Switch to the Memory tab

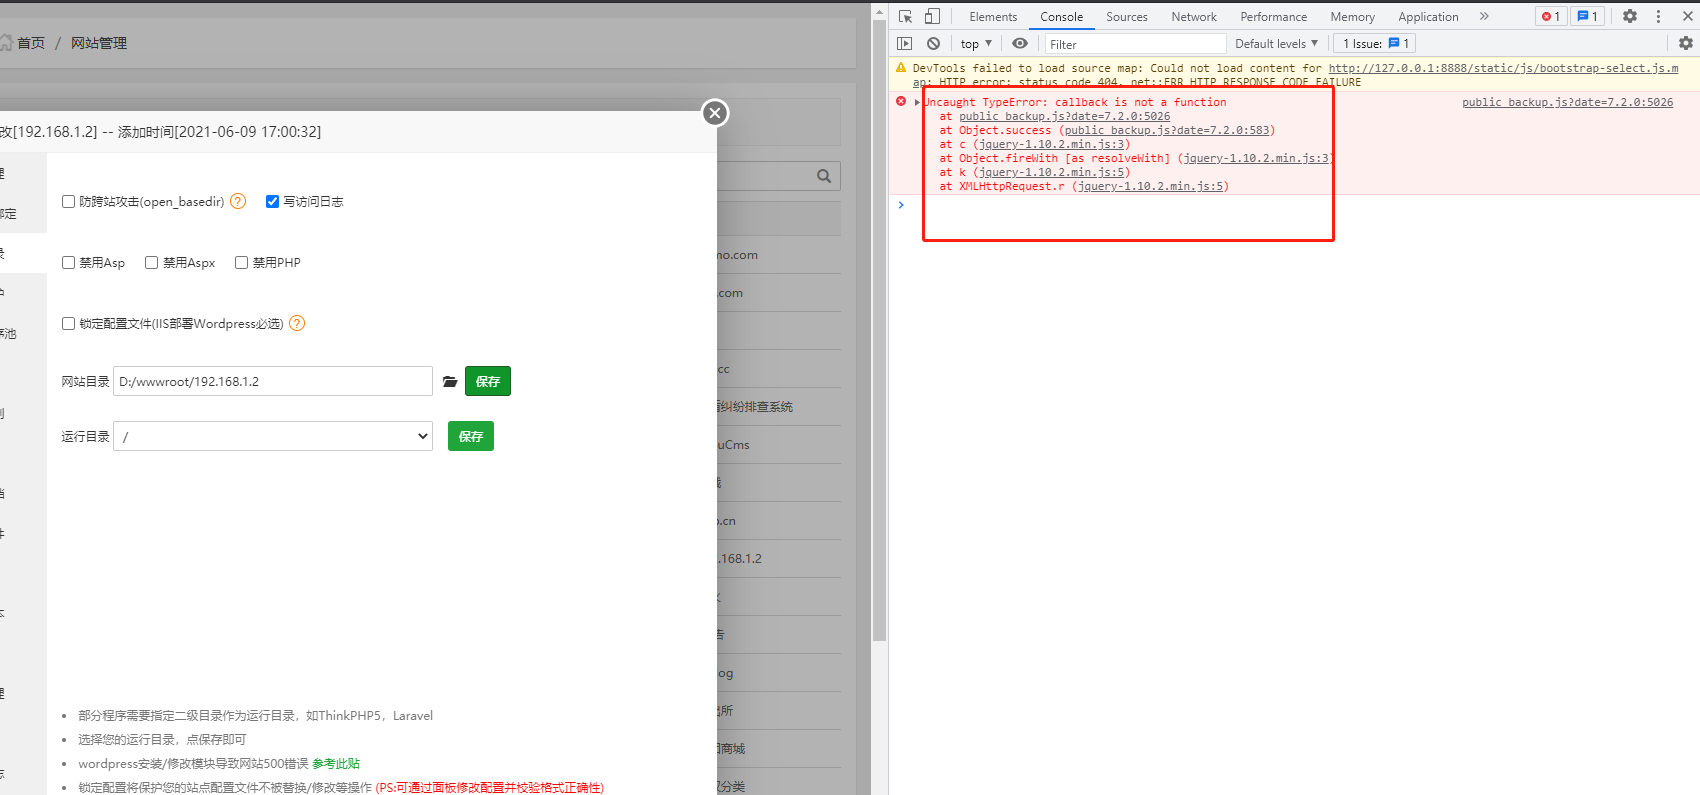pos(1352,17)
